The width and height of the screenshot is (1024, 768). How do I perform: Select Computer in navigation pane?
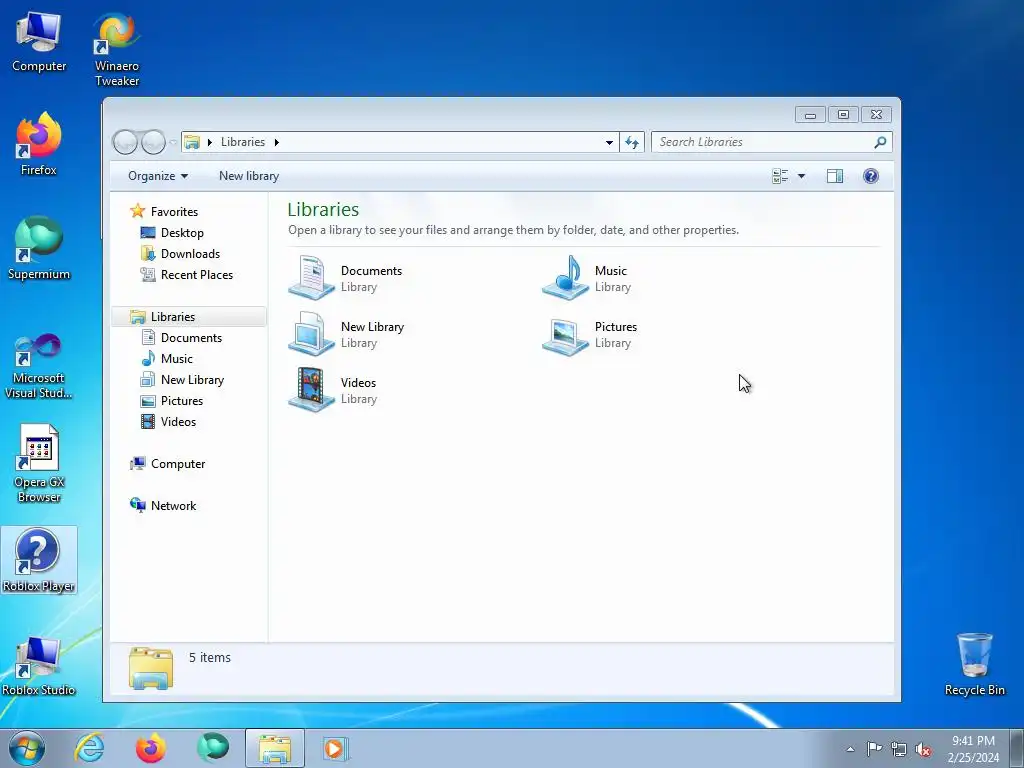click(x=178, y=464)
